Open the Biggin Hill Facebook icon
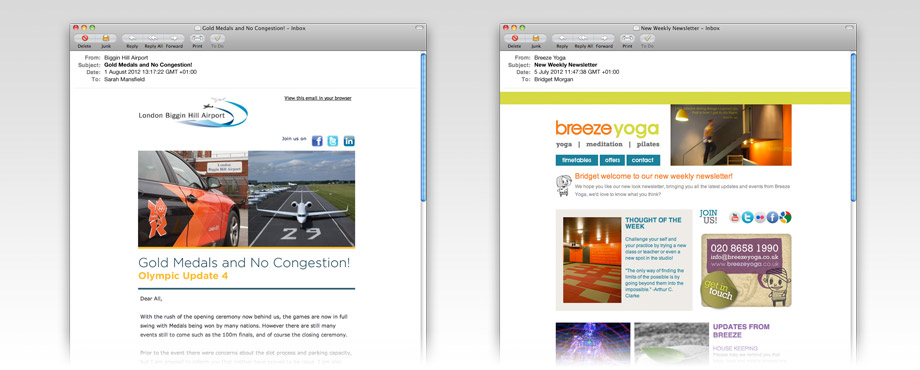 click(x=317, y=141)
